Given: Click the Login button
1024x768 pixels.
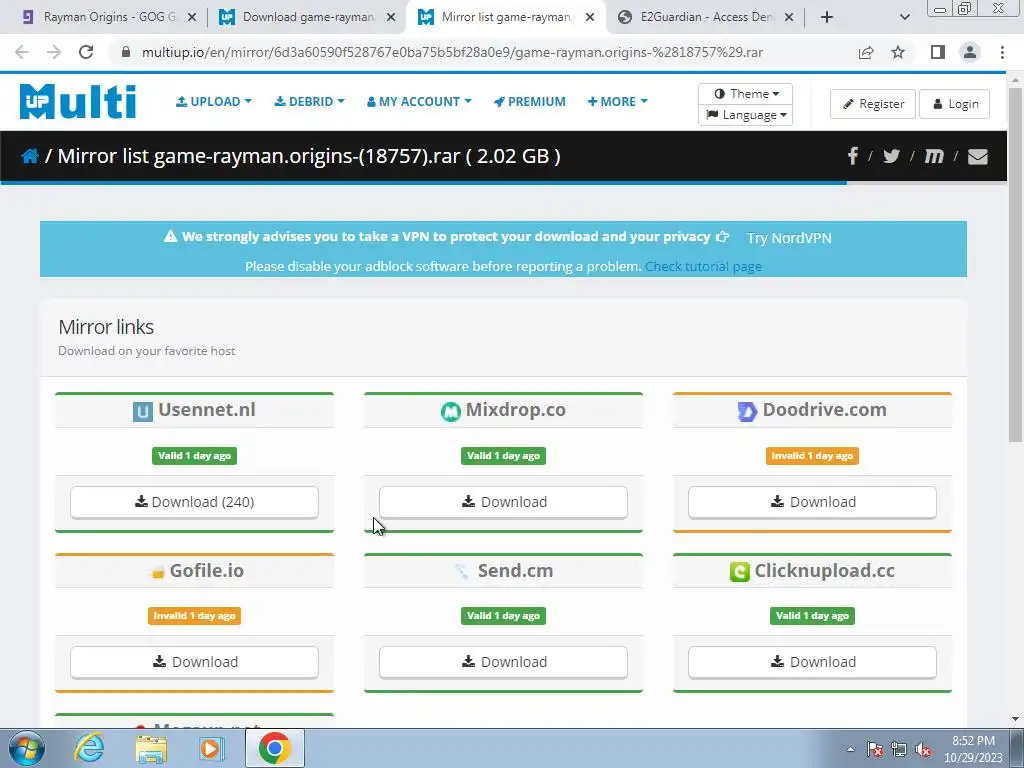Looking at the screenshot, I should pyautogui.click(x=954, y=104).
